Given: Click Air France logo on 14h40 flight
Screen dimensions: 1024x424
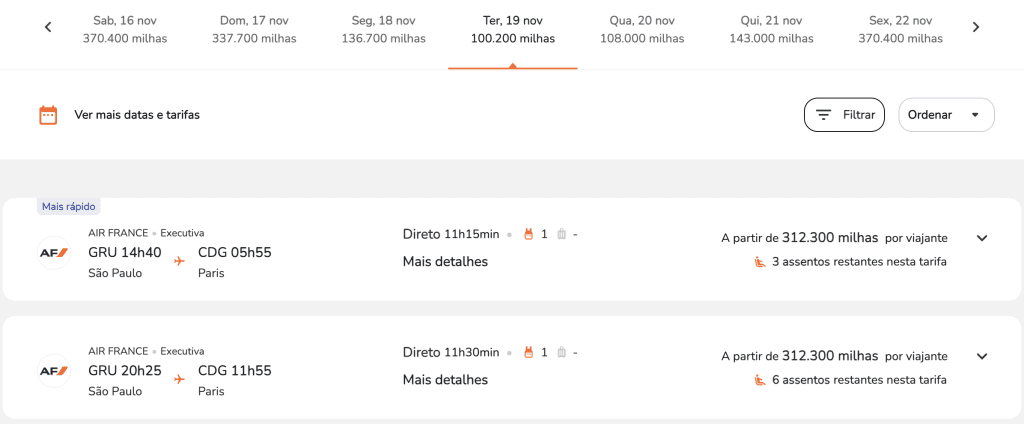Looking at the screenshot, I should click(x=53, y=252).
